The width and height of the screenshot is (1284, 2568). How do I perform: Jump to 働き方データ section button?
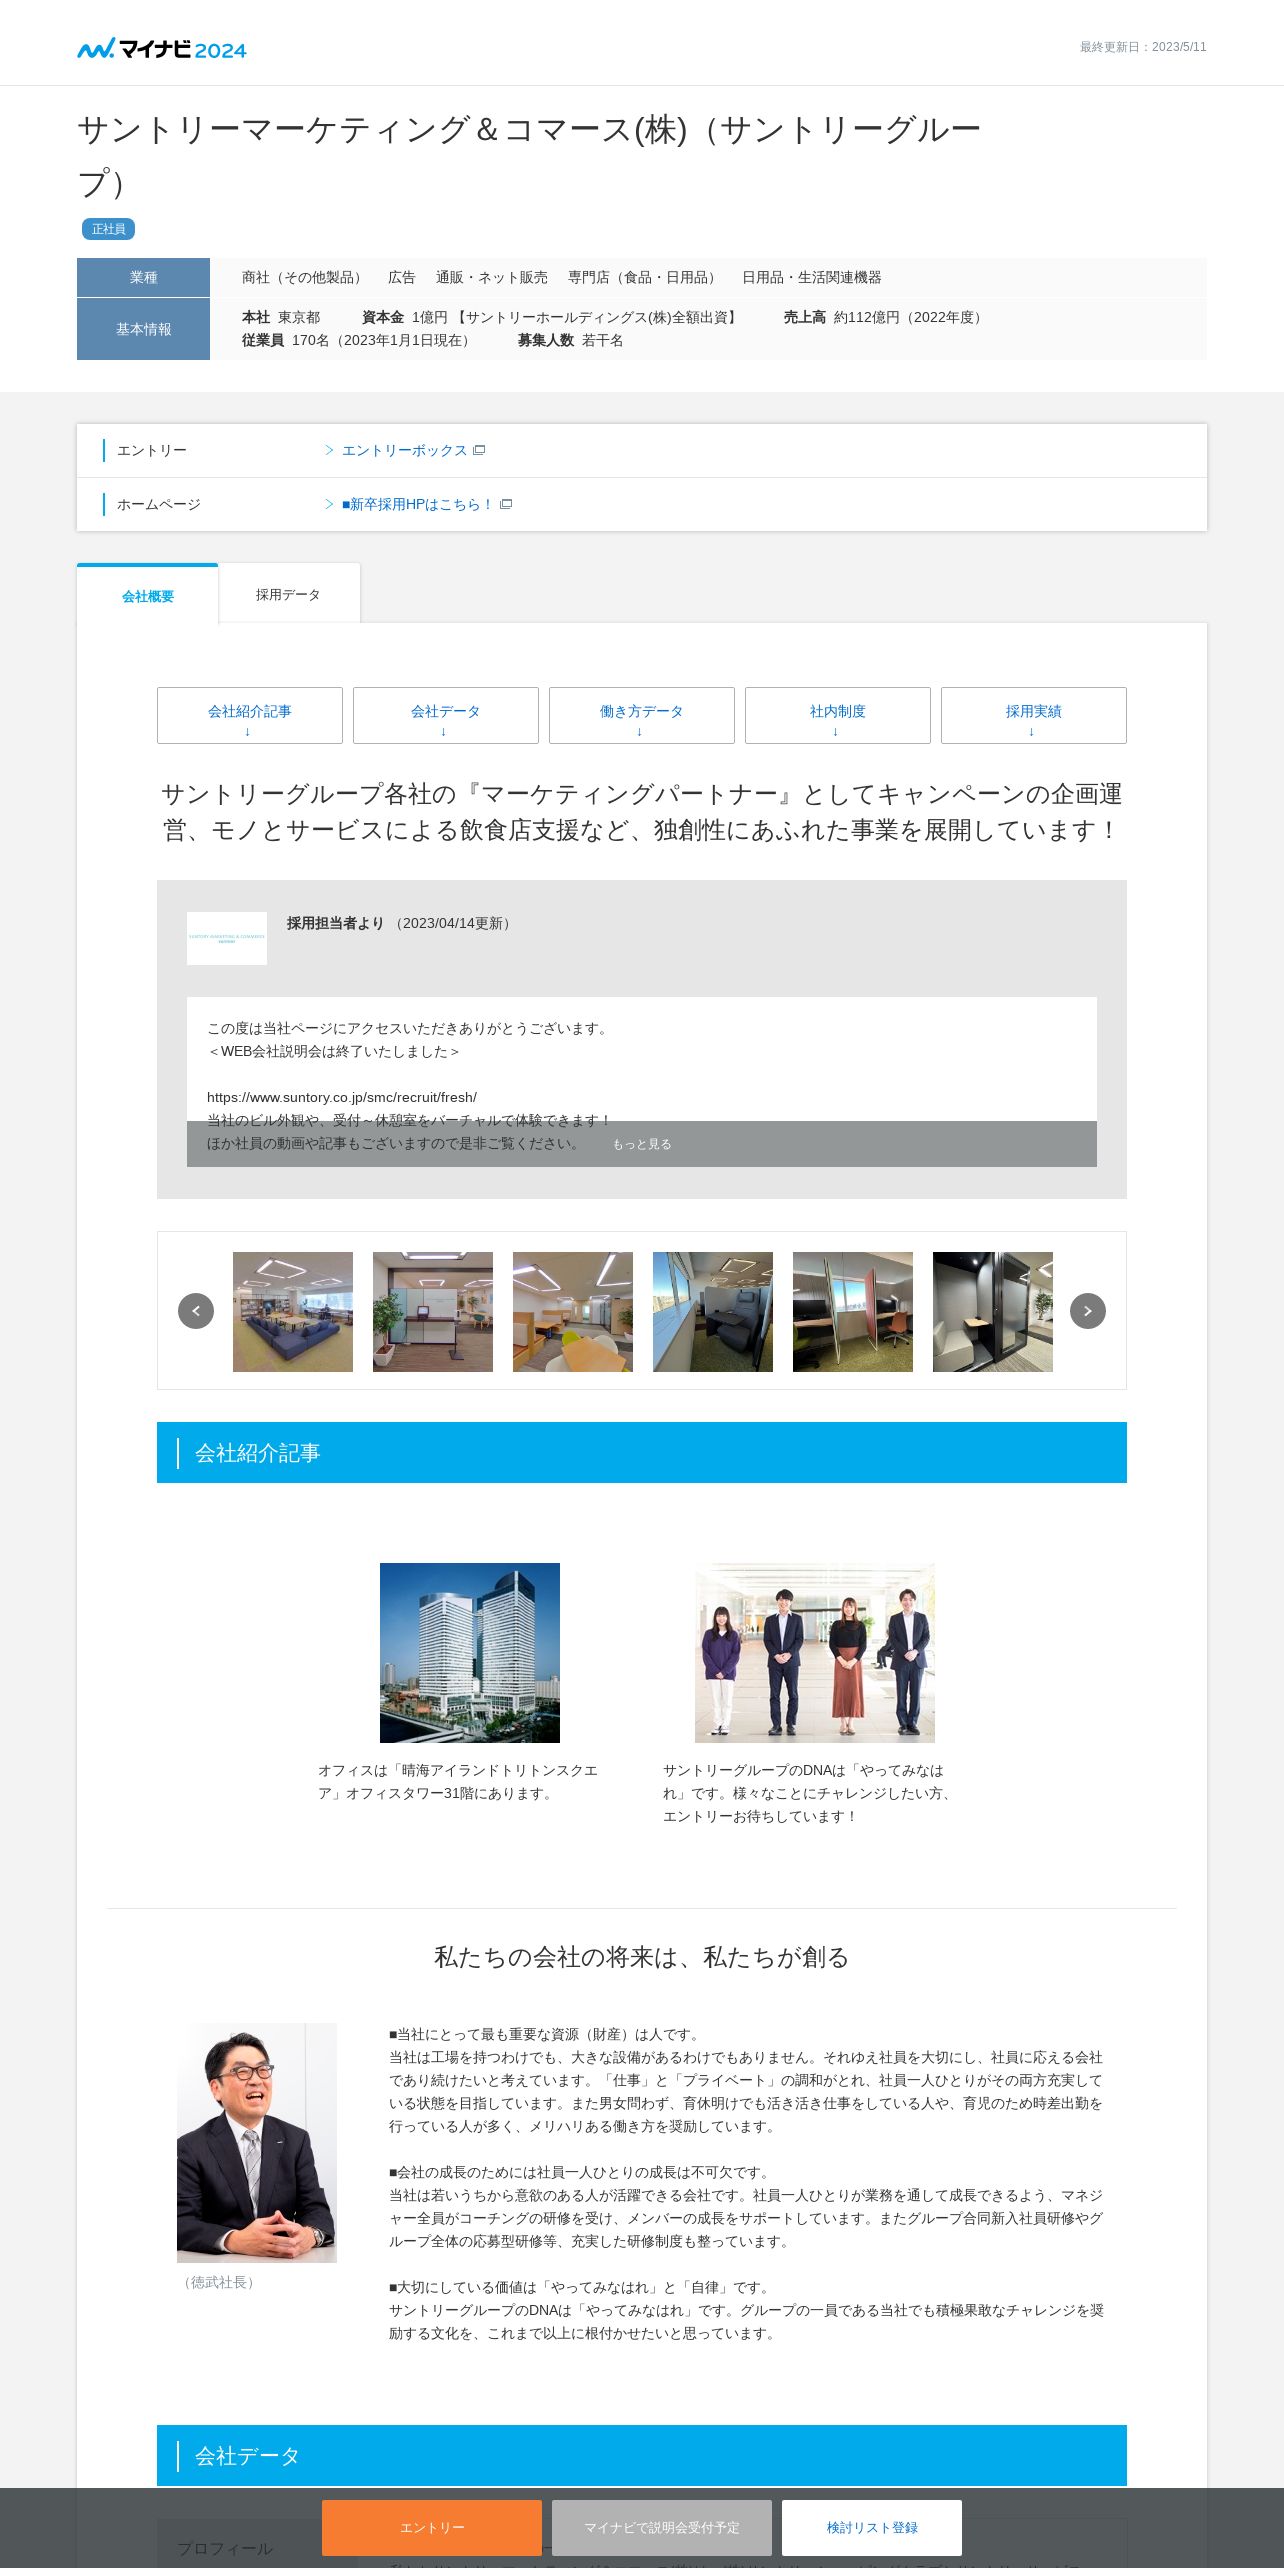coord(642,715)
